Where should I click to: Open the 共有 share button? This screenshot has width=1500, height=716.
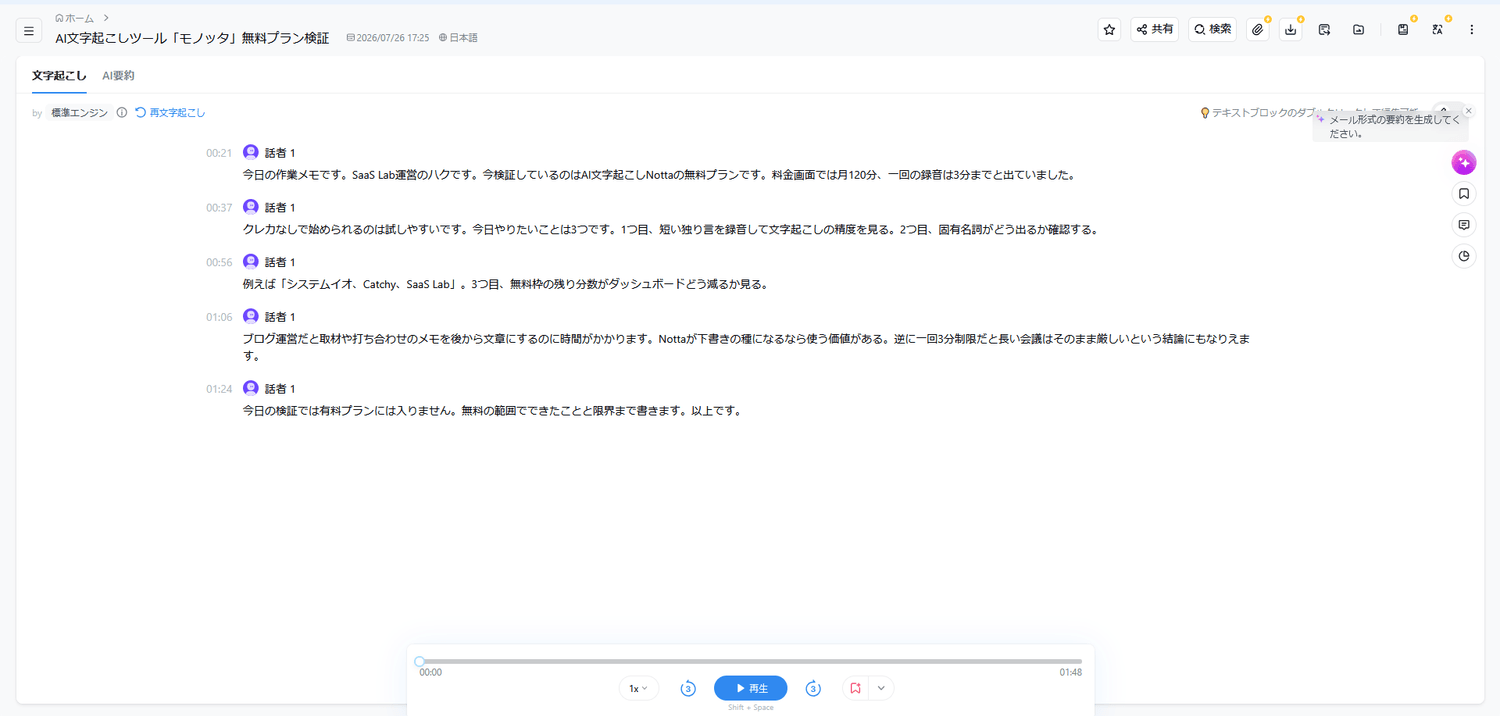1155,30
